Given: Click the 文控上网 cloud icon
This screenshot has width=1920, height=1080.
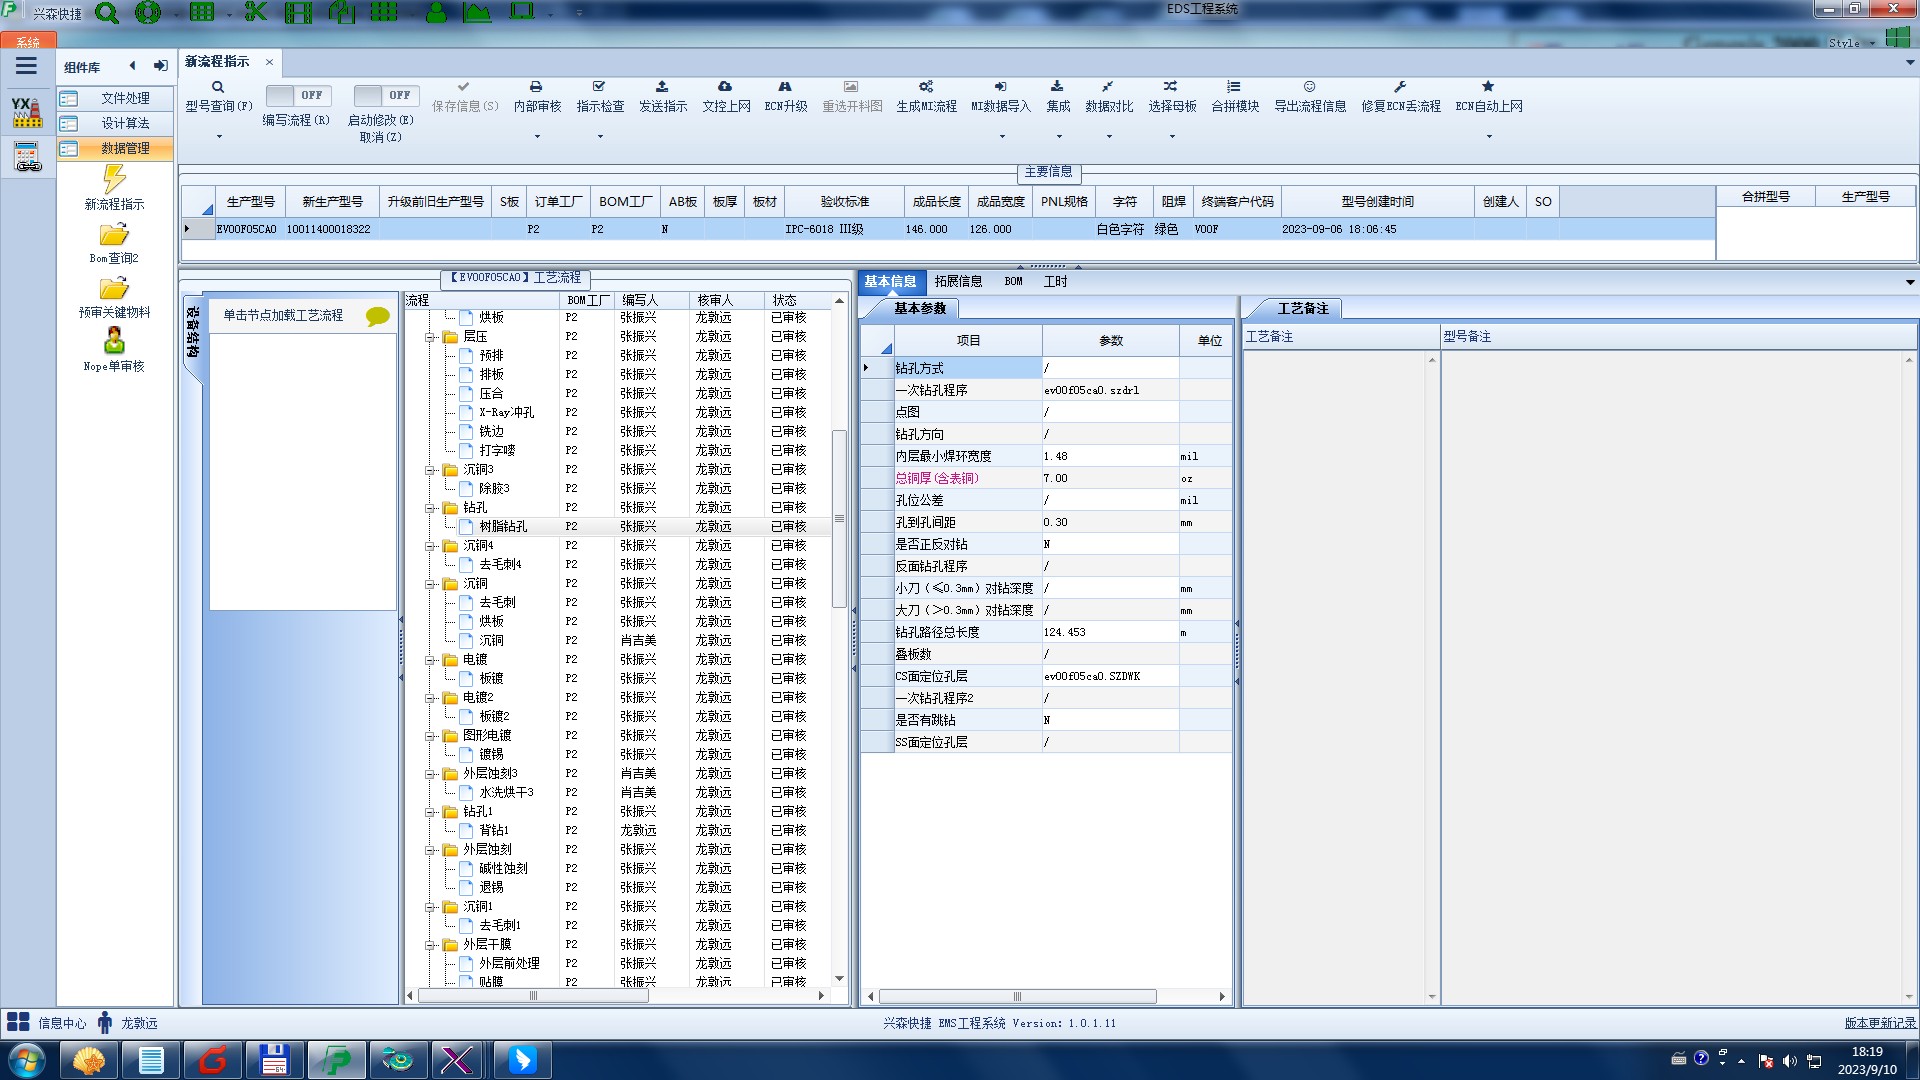Looking at the screenshot, I should pyautogui.click(x=725, y=87).
